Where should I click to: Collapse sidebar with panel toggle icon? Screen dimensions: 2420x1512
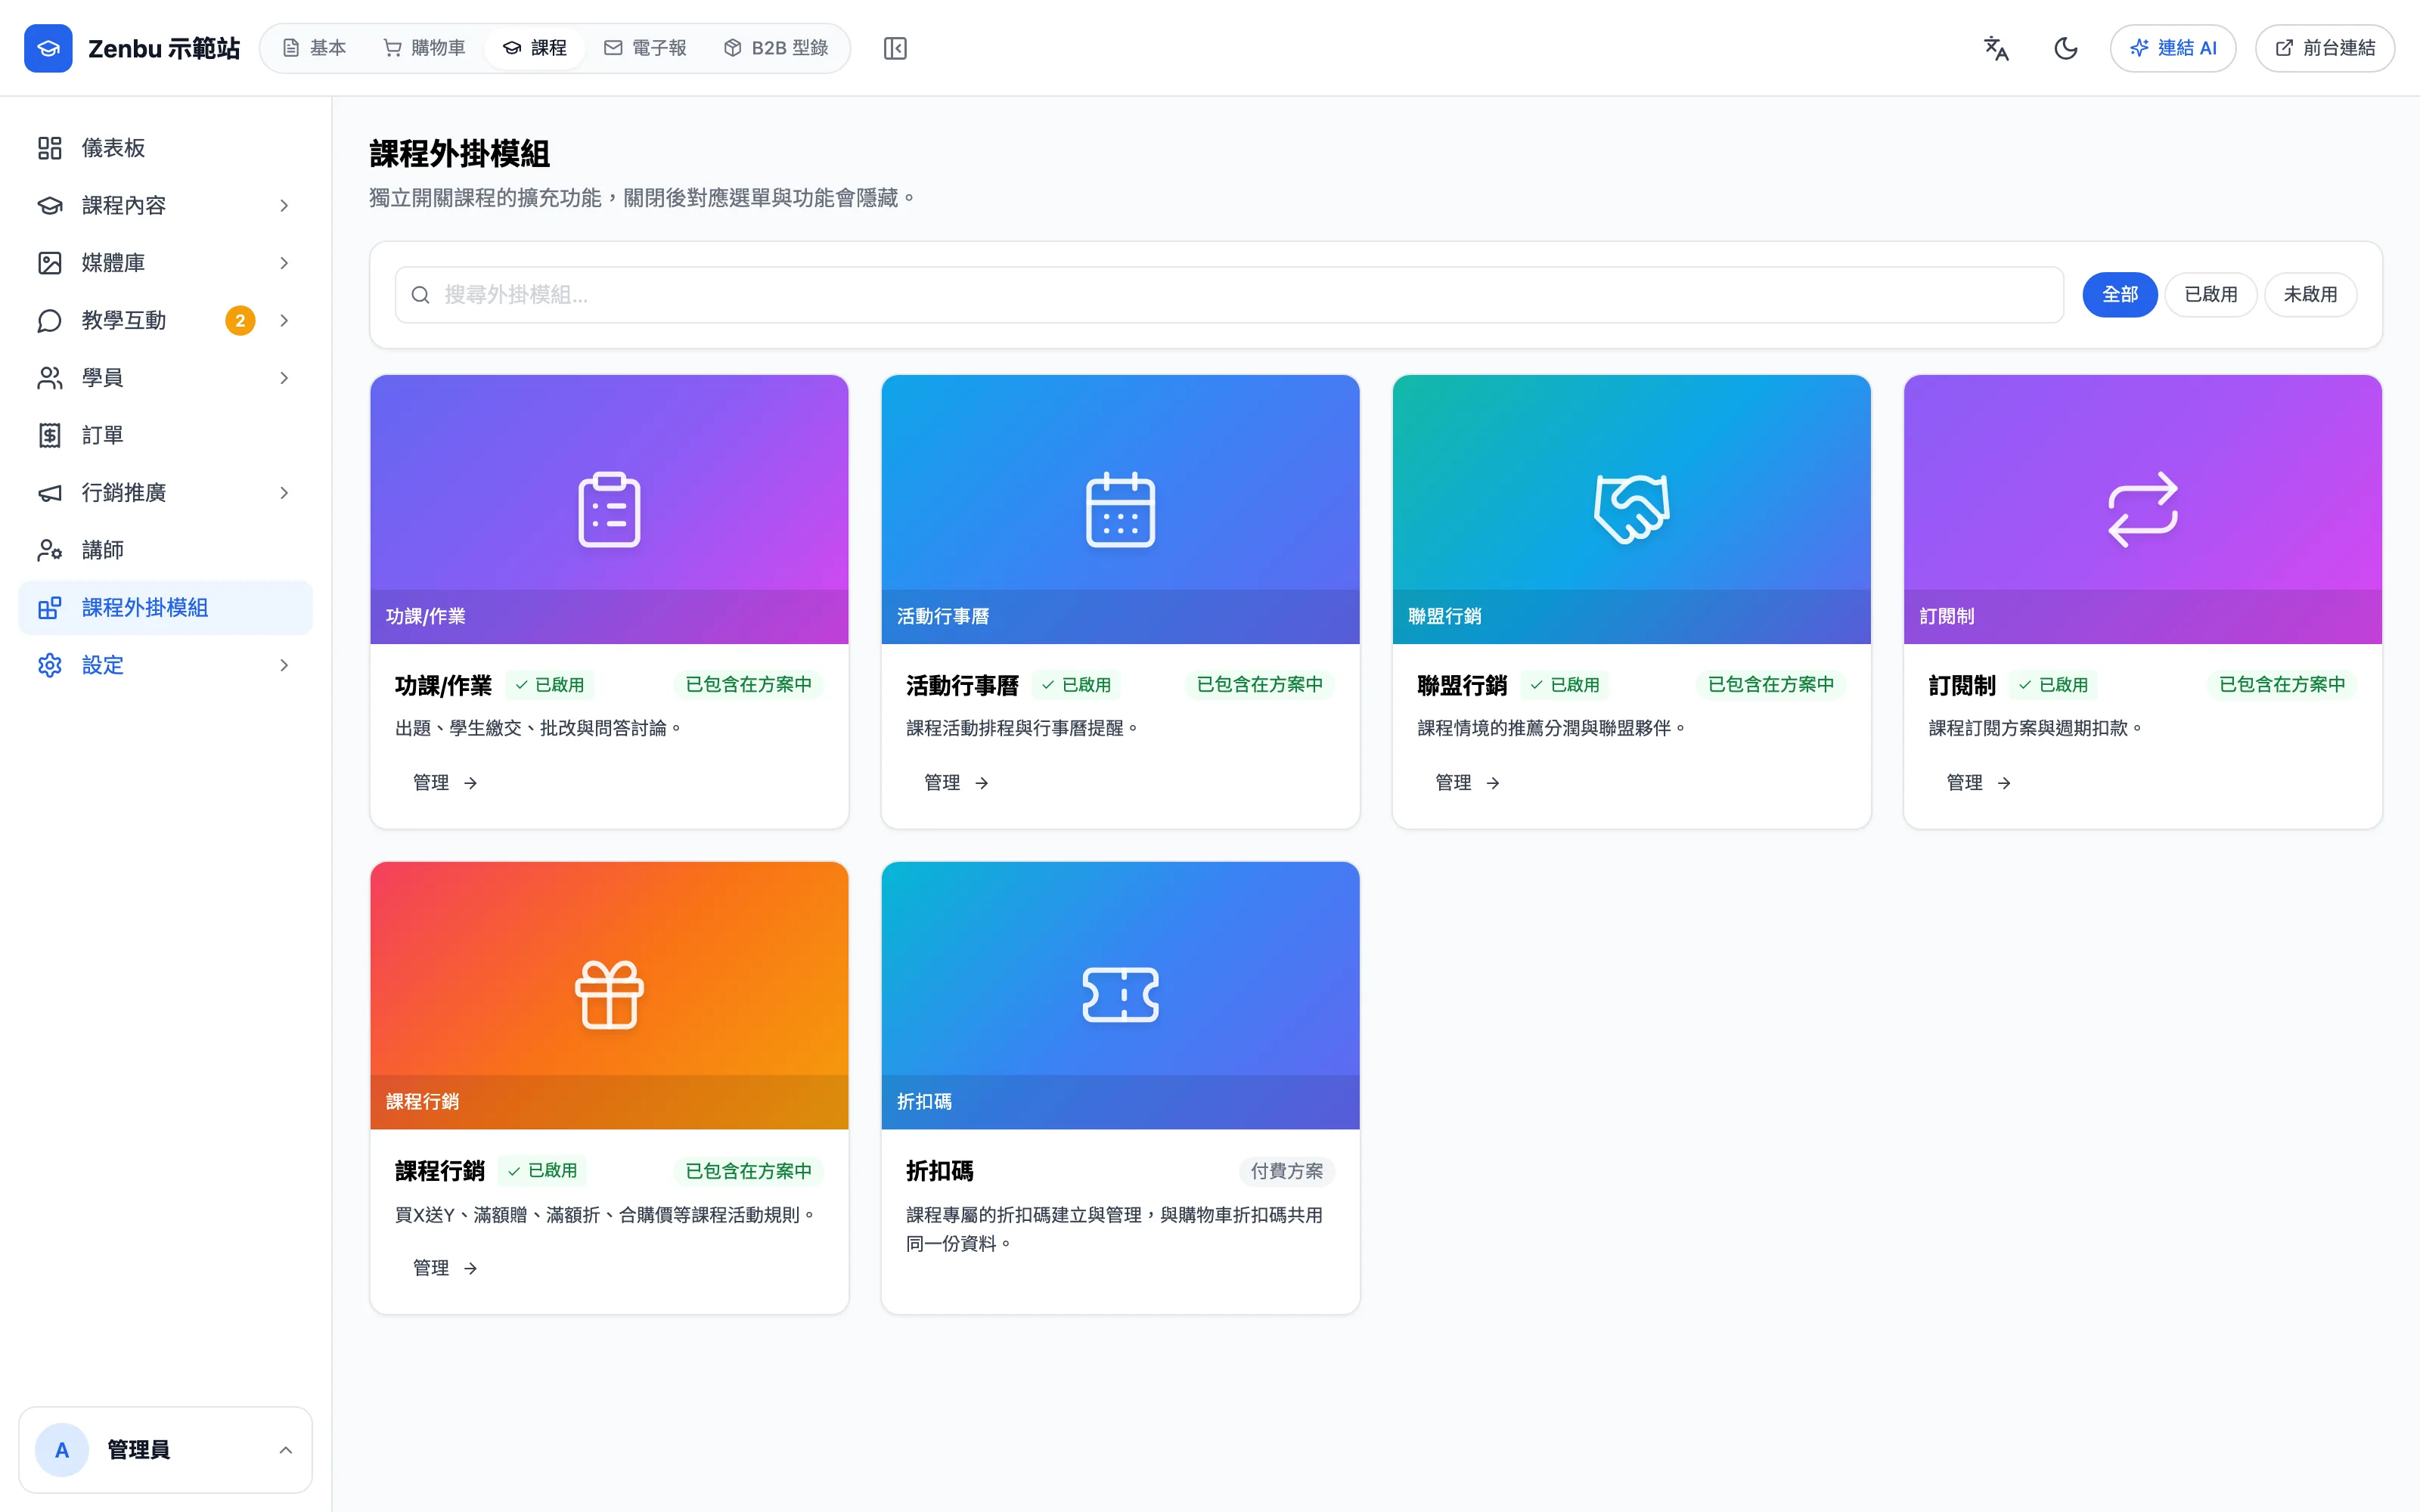(x=895, y=48)
